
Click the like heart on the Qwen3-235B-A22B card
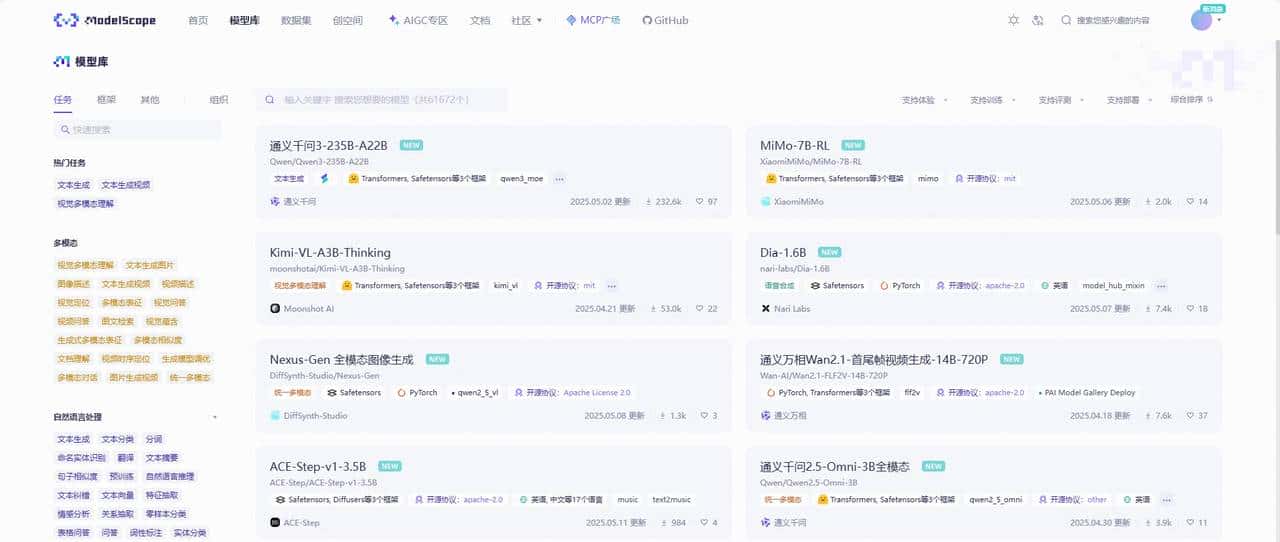pyautogui.click(x=700, y=202)
